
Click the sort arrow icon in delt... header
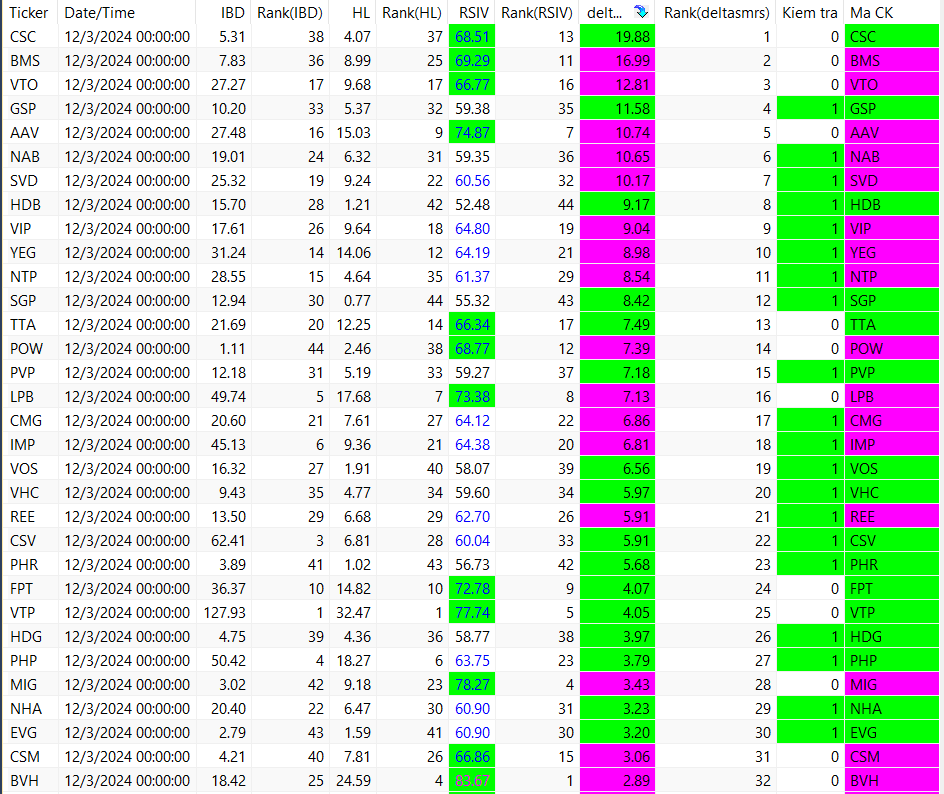point(641,12)
